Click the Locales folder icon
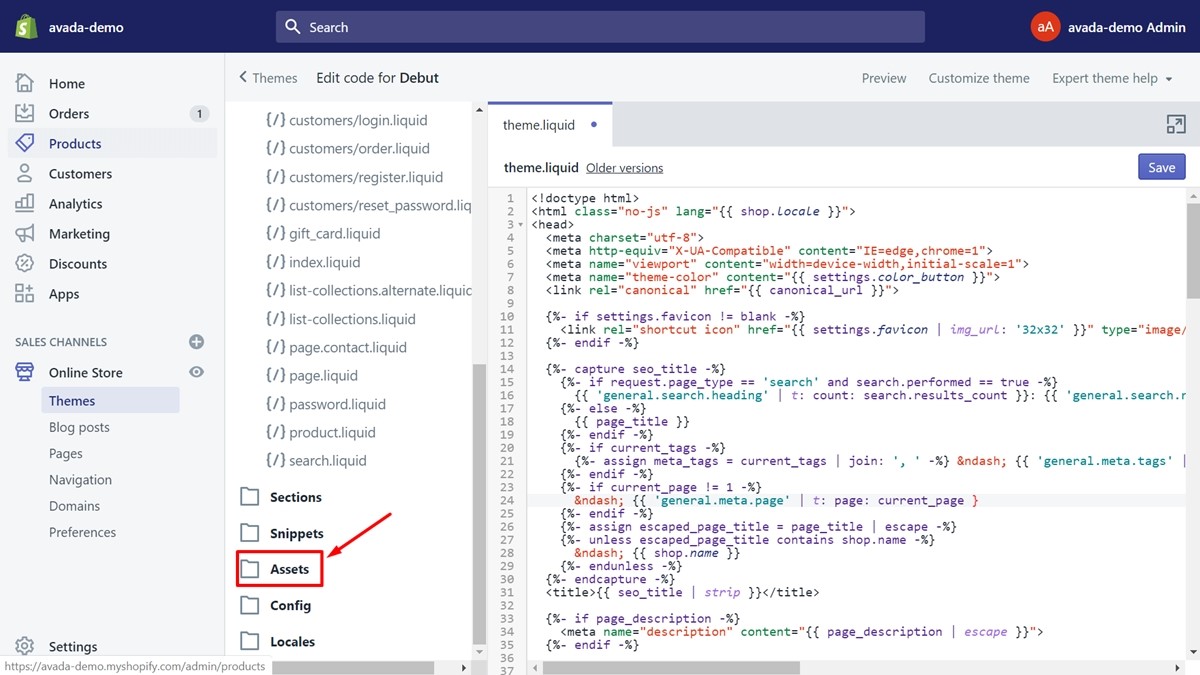This screenshot has width=1200, height=675. 250,641
